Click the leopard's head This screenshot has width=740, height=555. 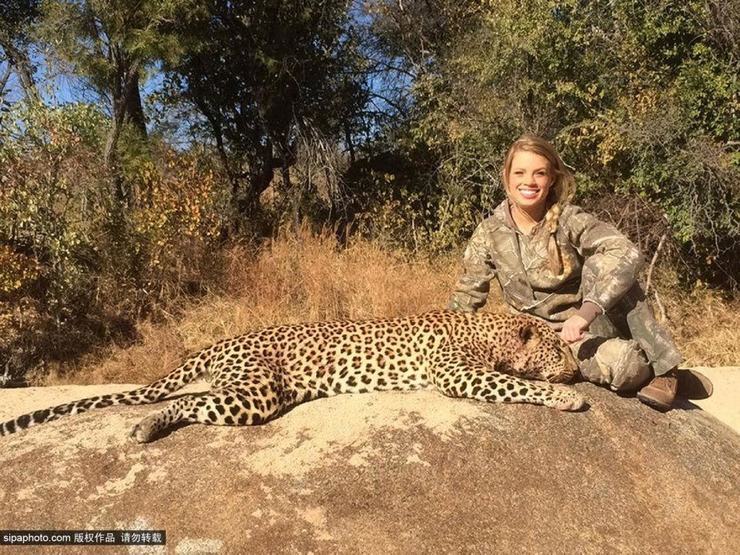536,352
